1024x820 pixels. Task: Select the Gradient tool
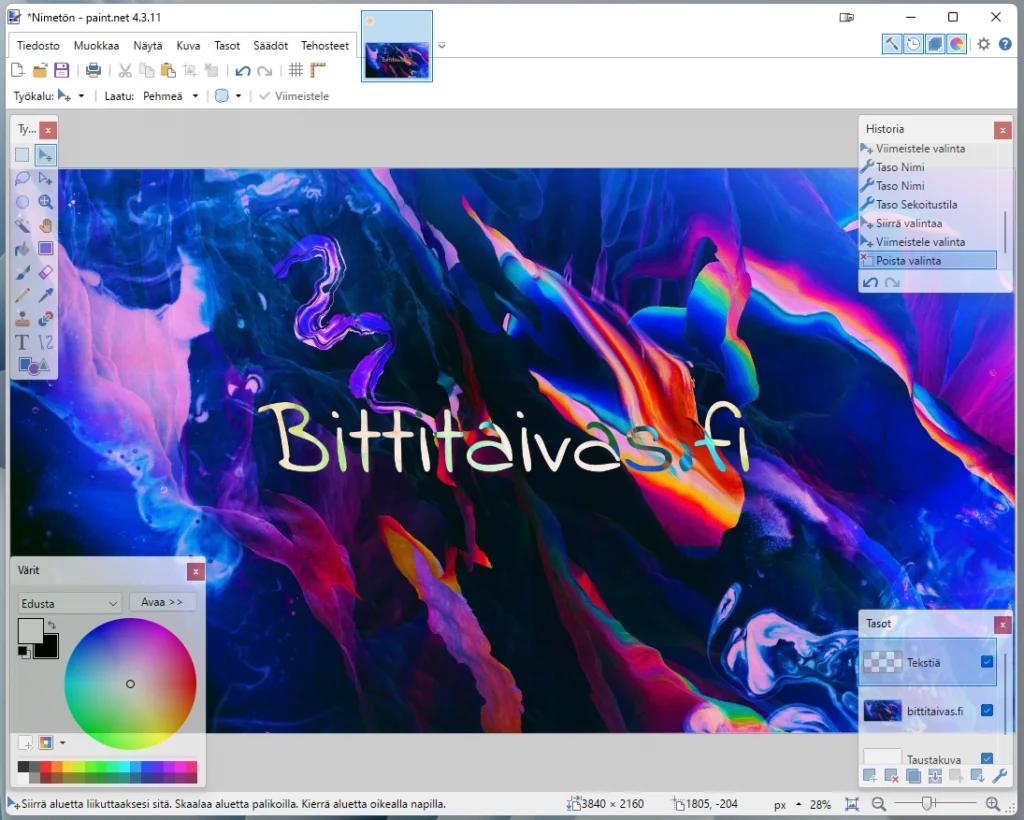coord(46,249)
